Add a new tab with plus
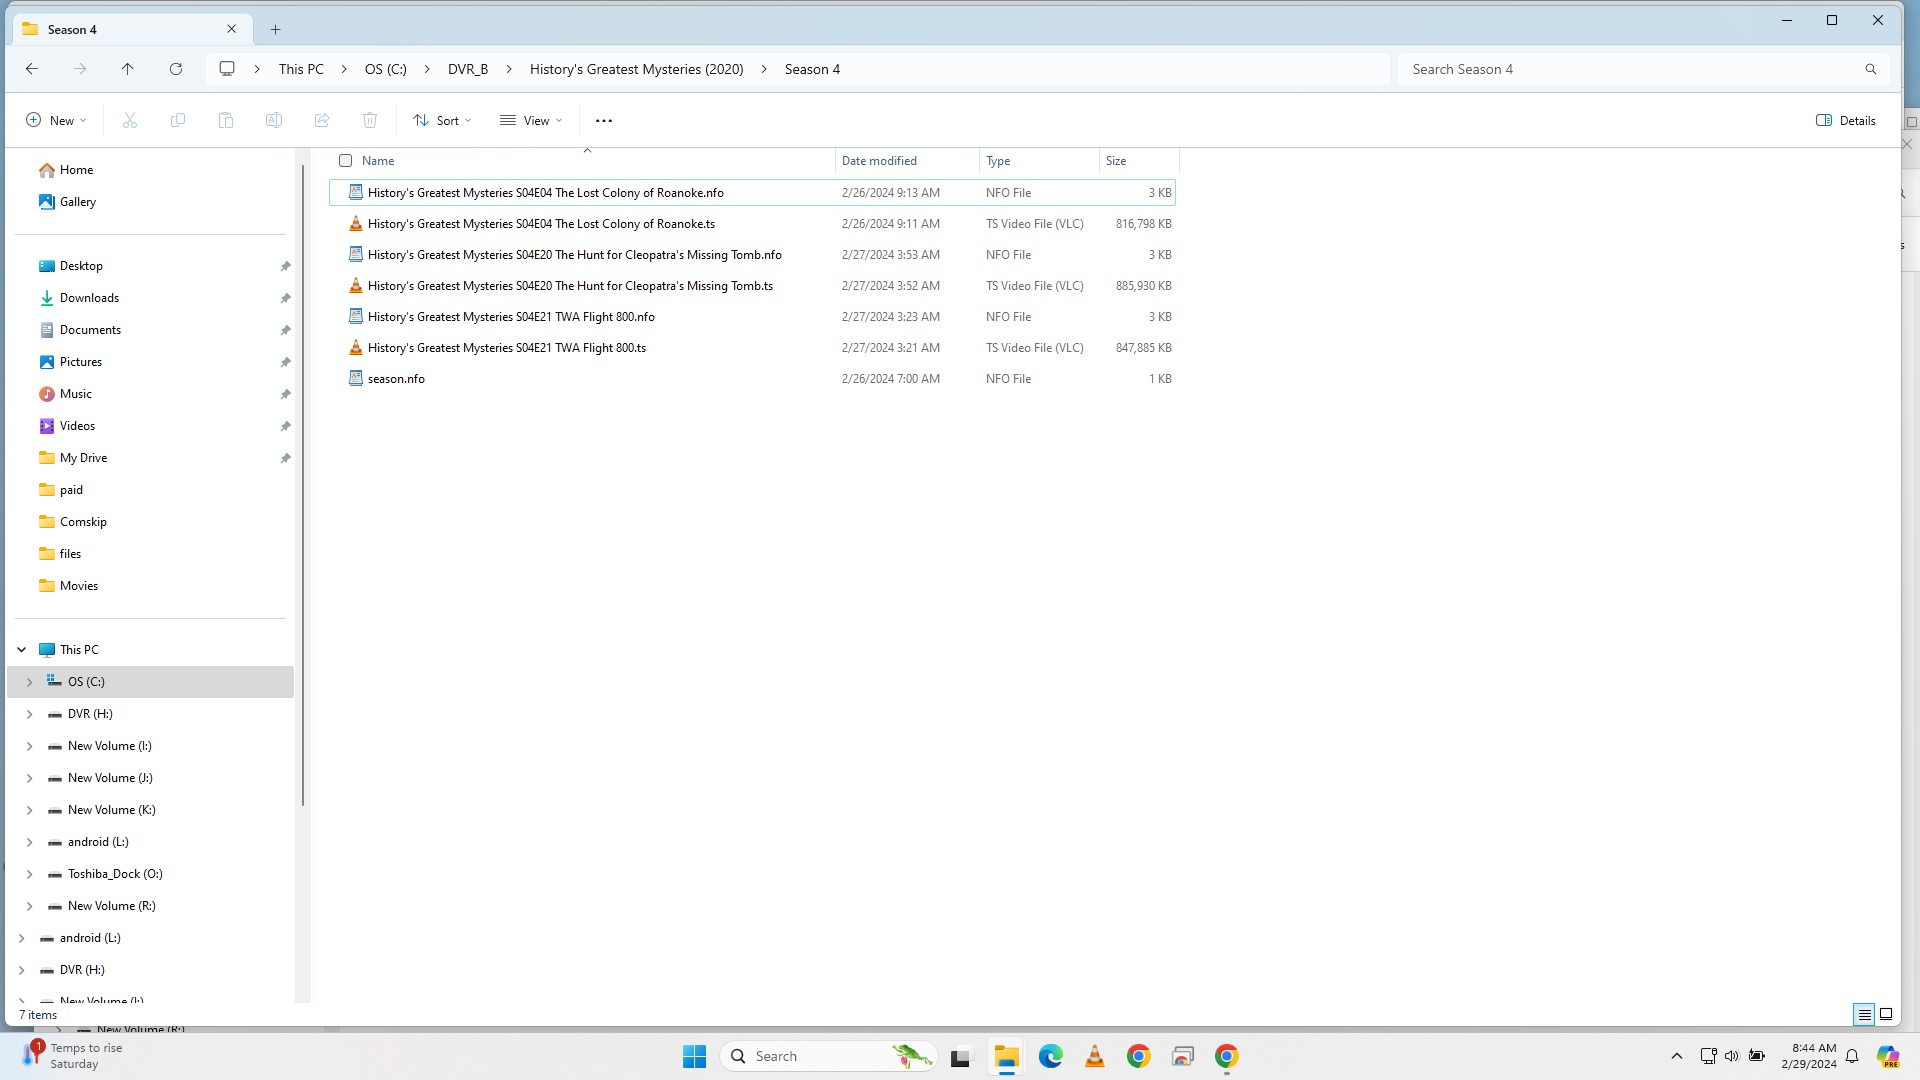 click(276, 29)
